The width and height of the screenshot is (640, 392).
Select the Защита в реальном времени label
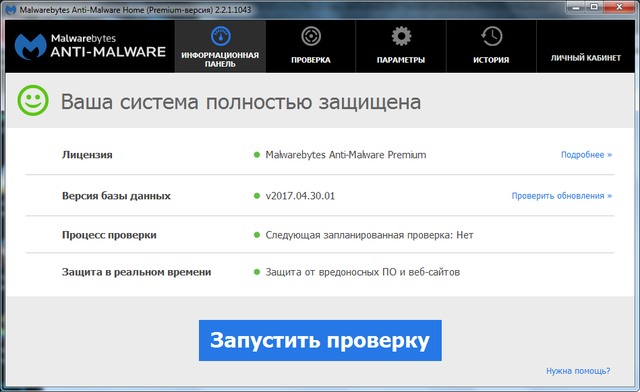pyautogui.click(x=136, y=272)
